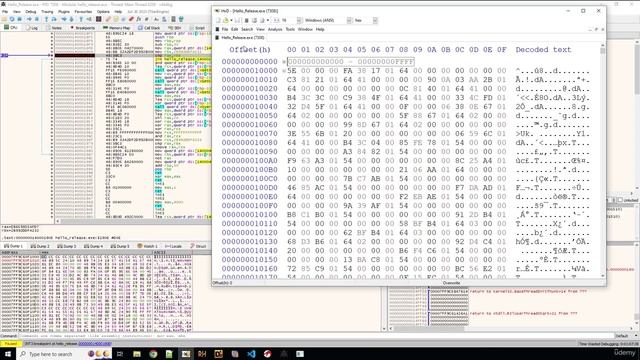Select the Dump 2 tab
The height and width of the screenshot is (360, 640).
(40, 246)
